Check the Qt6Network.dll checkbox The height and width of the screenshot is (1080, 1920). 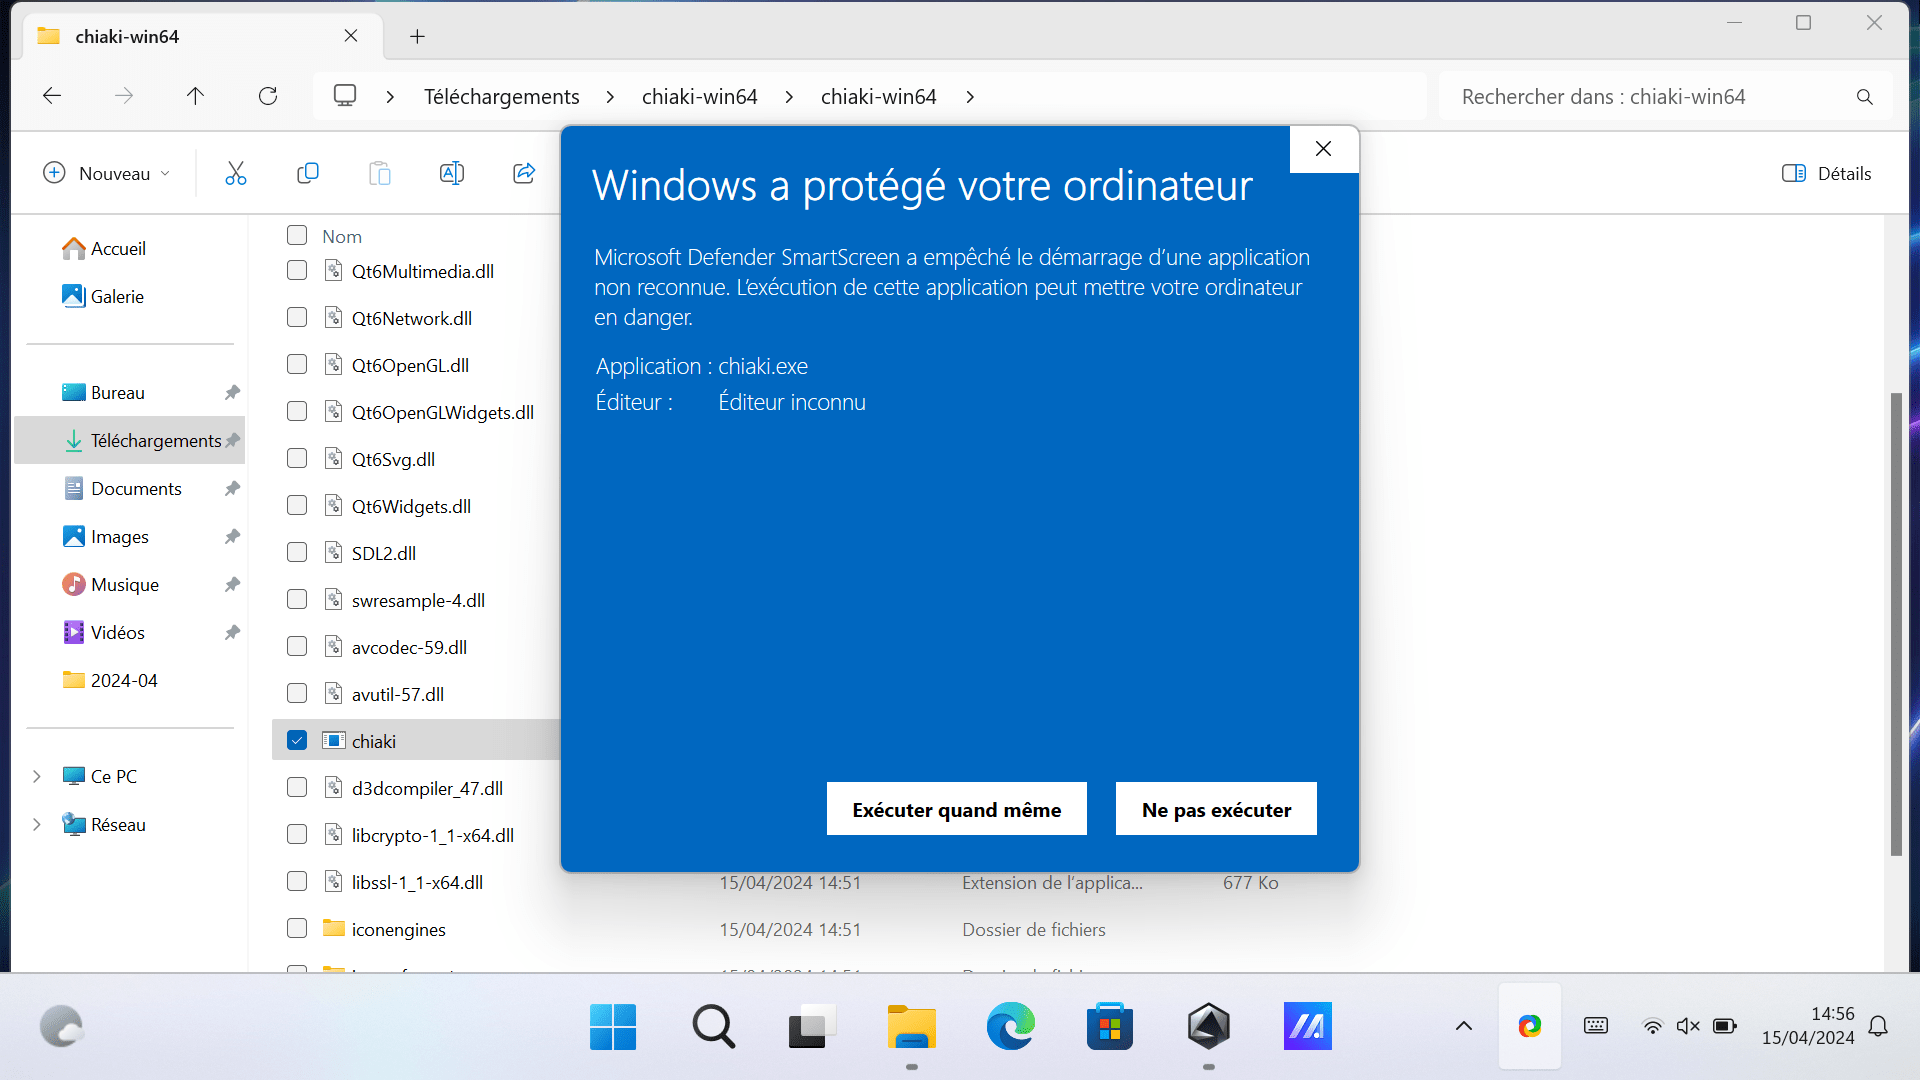pos(297,317)
